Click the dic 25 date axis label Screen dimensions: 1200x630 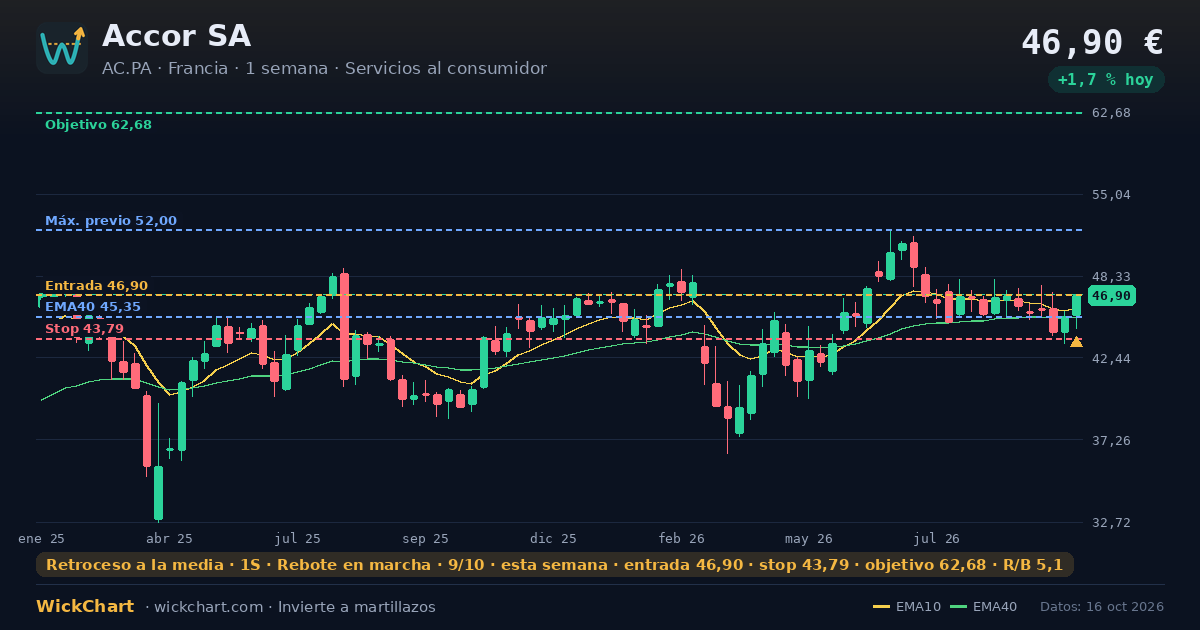554,538
